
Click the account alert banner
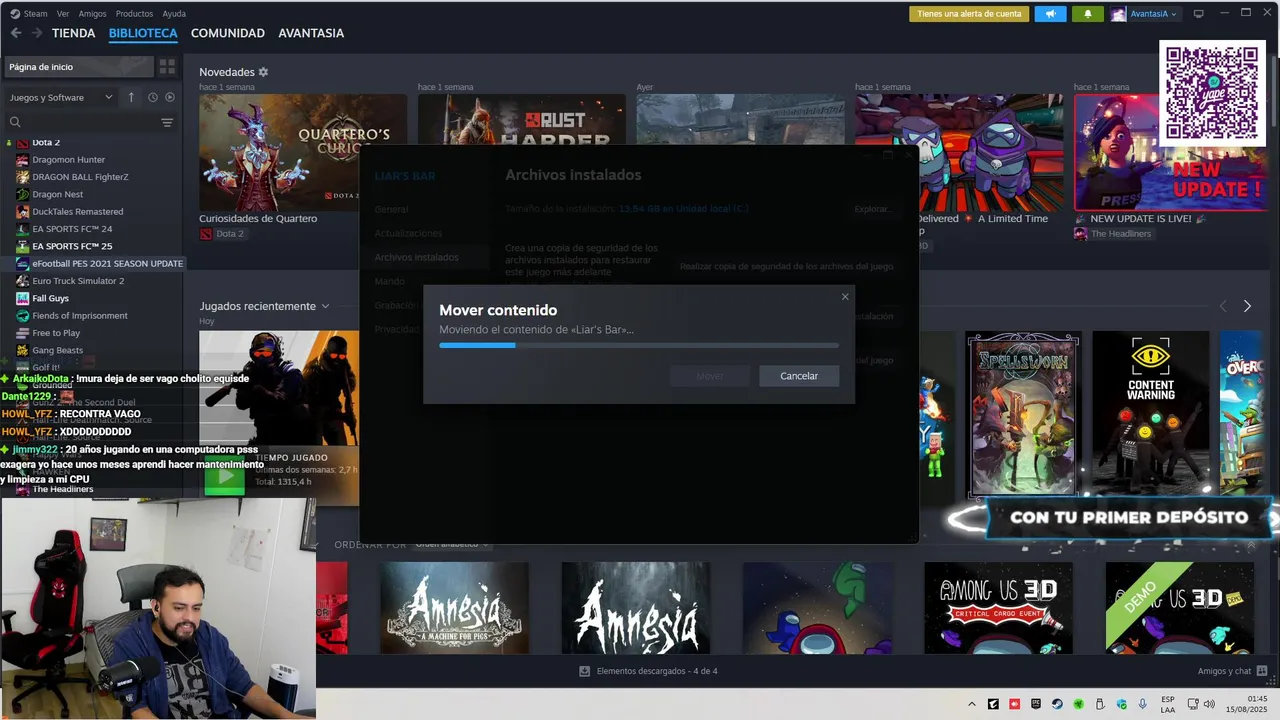[969, 14]
